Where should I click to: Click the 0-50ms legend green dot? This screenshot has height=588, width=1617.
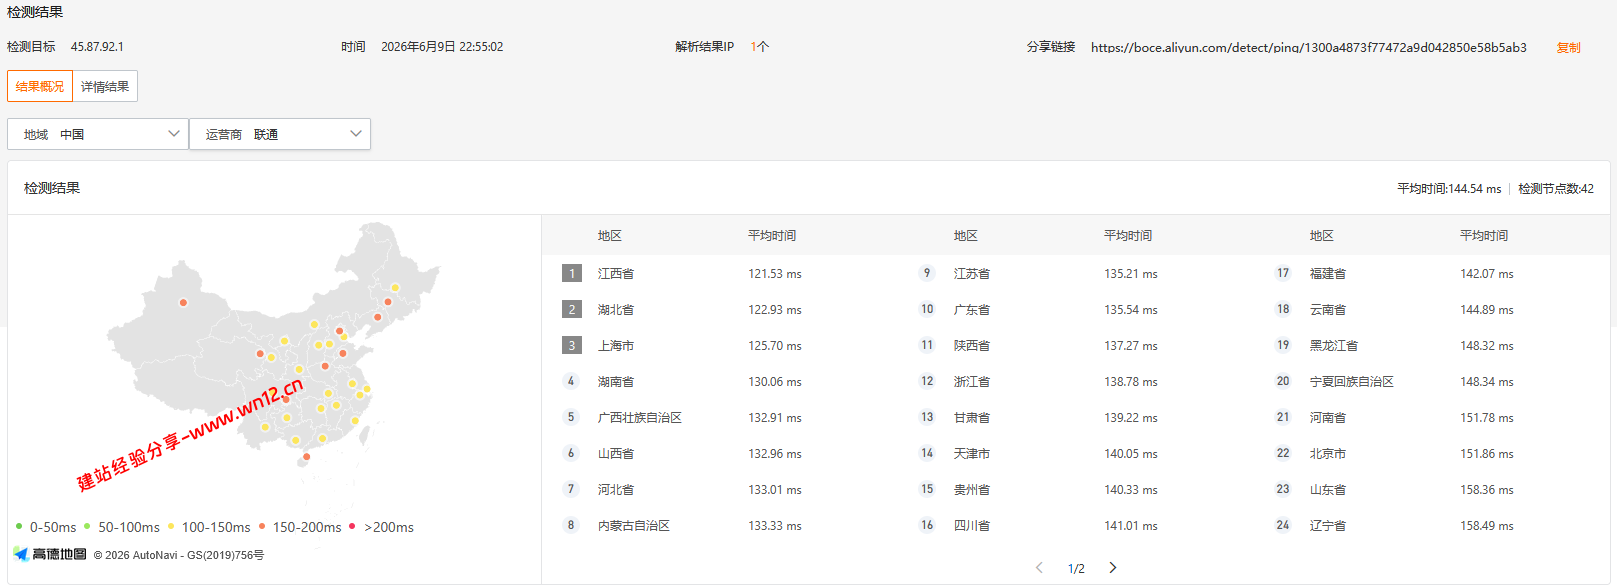(19, 526)
